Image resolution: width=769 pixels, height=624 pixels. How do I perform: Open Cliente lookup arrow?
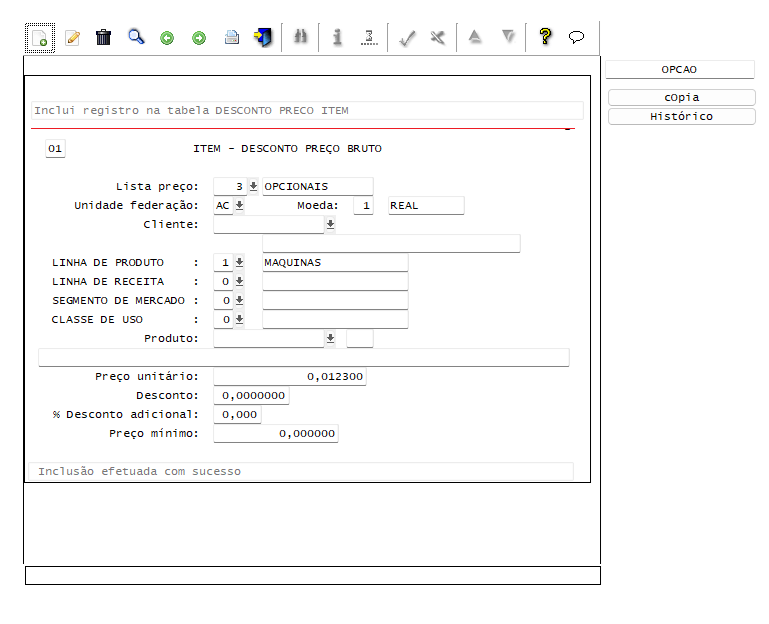tap(330, 224)
